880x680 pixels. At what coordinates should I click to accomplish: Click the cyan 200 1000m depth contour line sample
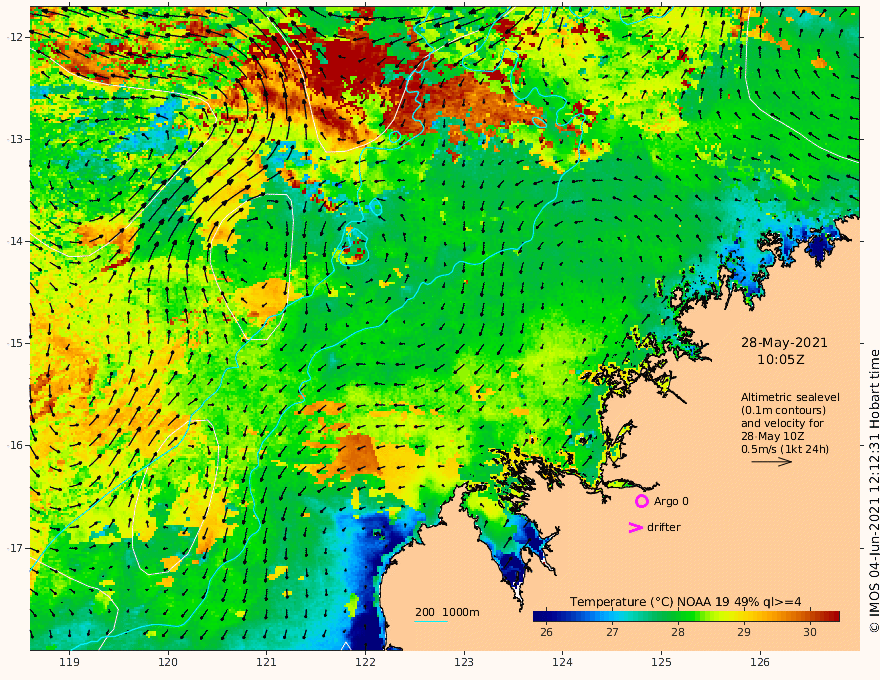point(431,621)
